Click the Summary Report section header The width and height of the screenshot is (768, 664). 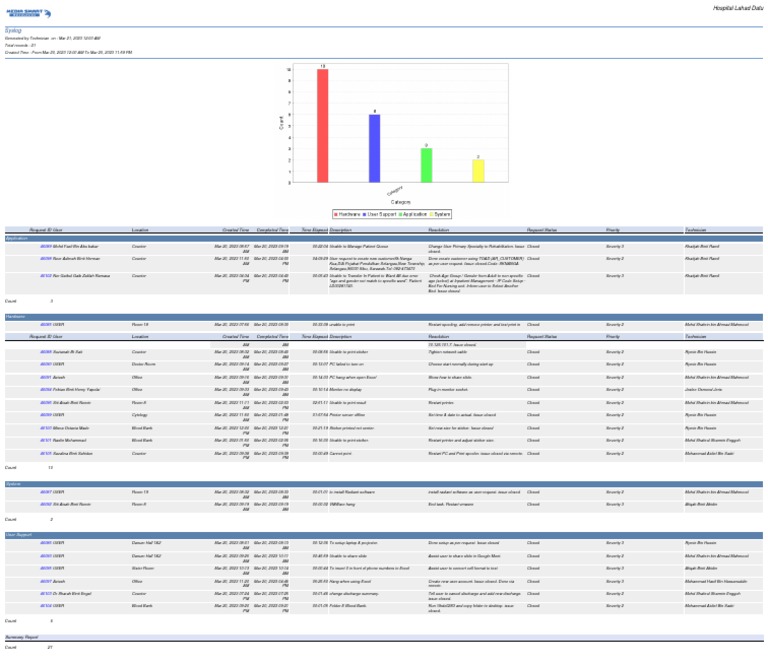[21, 636]
